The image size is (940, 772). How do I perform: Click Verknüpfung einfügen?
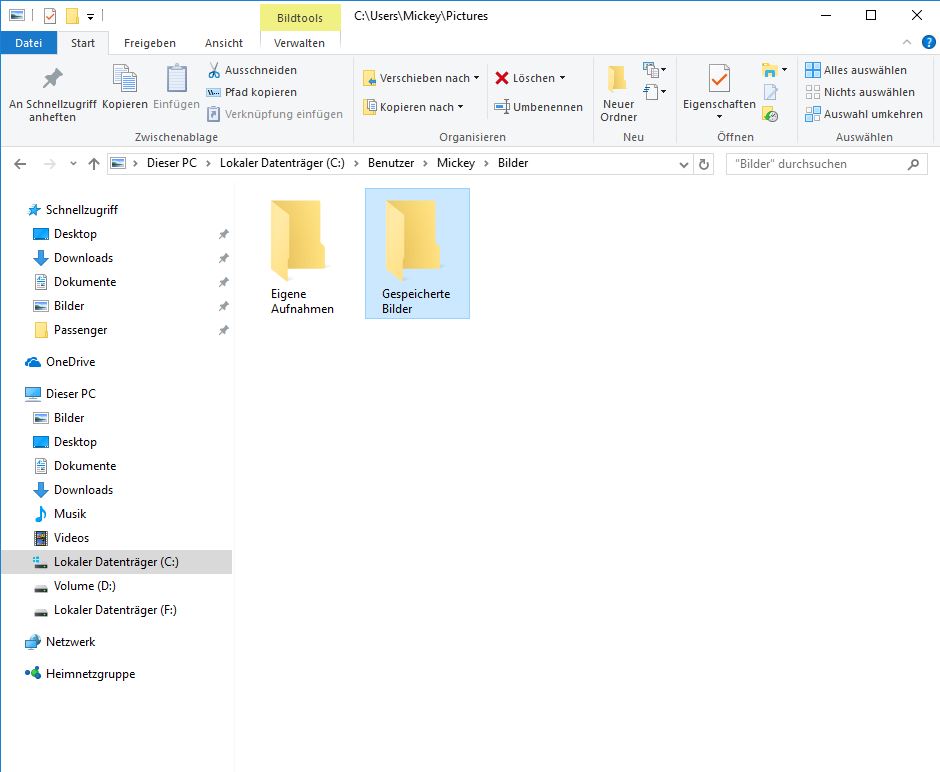(x=275, y=114)
